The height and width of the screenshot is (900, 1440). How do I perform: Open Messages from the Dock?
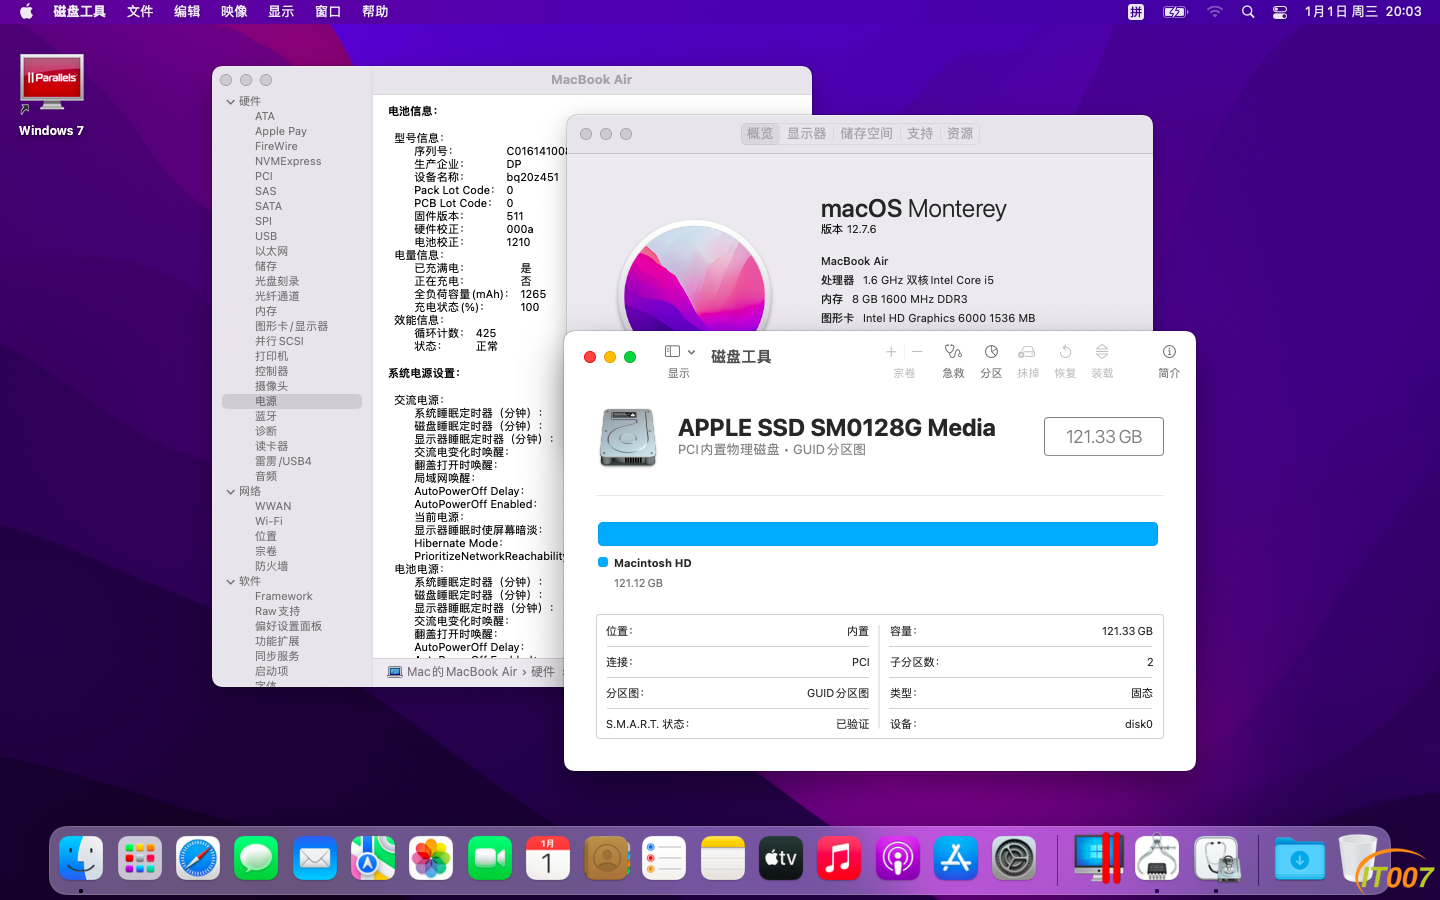point(256,858)
